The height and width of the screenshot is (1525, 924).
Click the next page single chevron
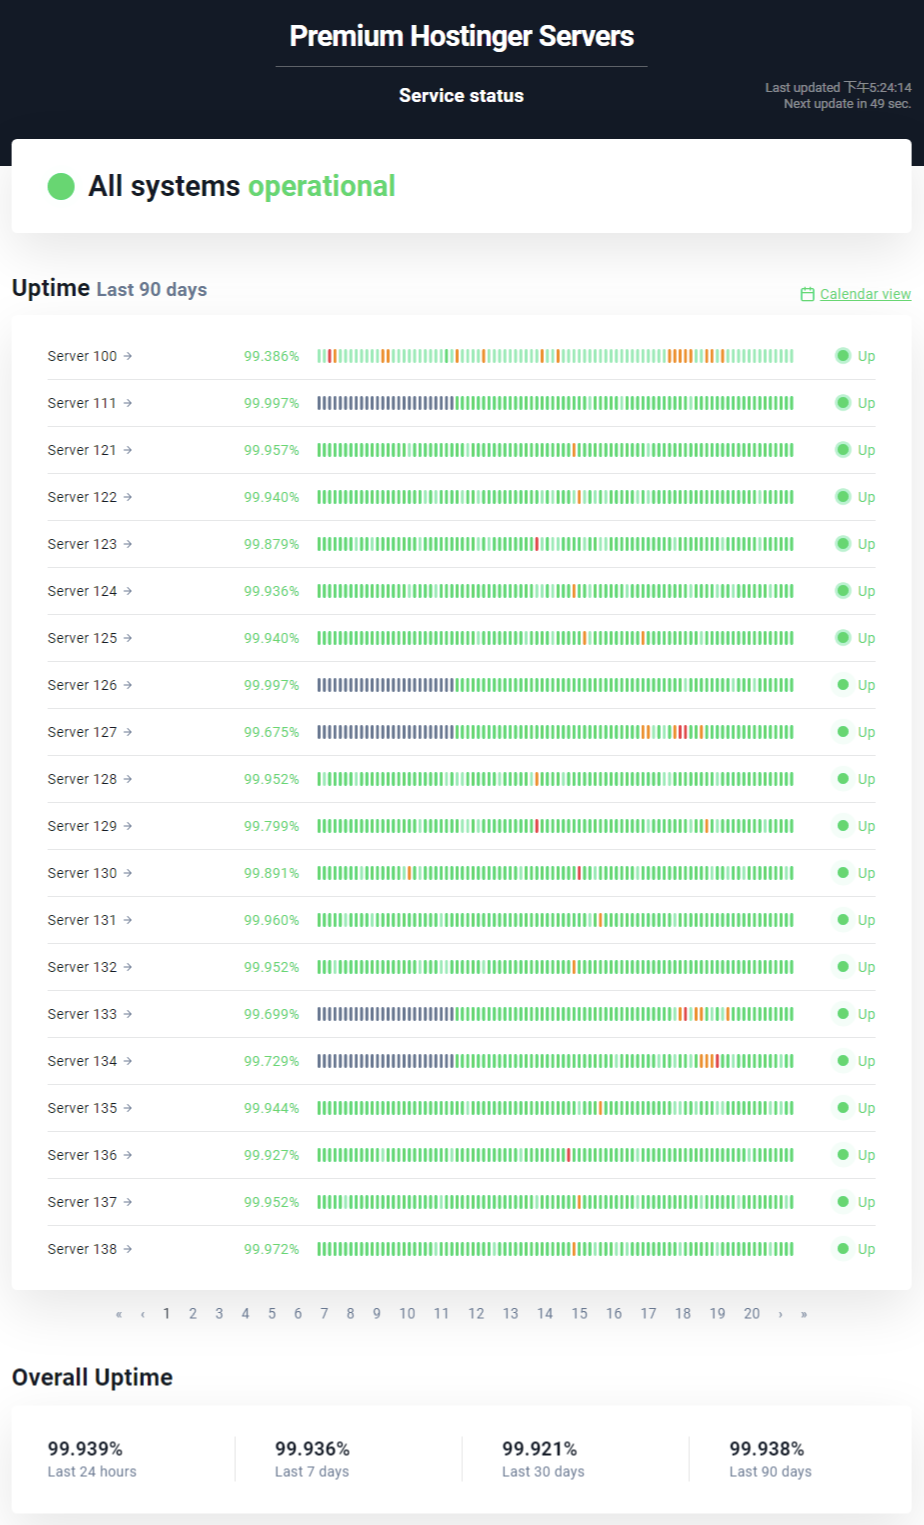[780, 1314]
